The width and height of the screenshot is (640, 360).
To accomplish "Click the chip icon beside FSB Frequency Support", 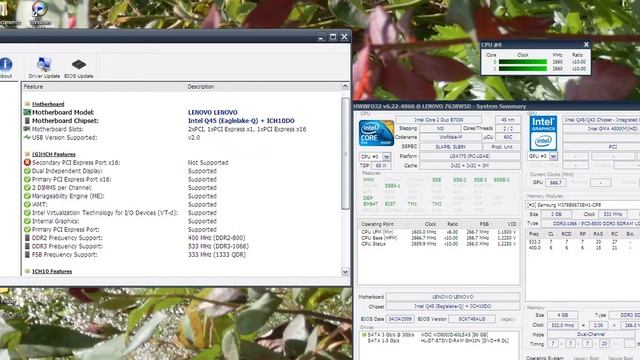I will [x=27, y=255].
